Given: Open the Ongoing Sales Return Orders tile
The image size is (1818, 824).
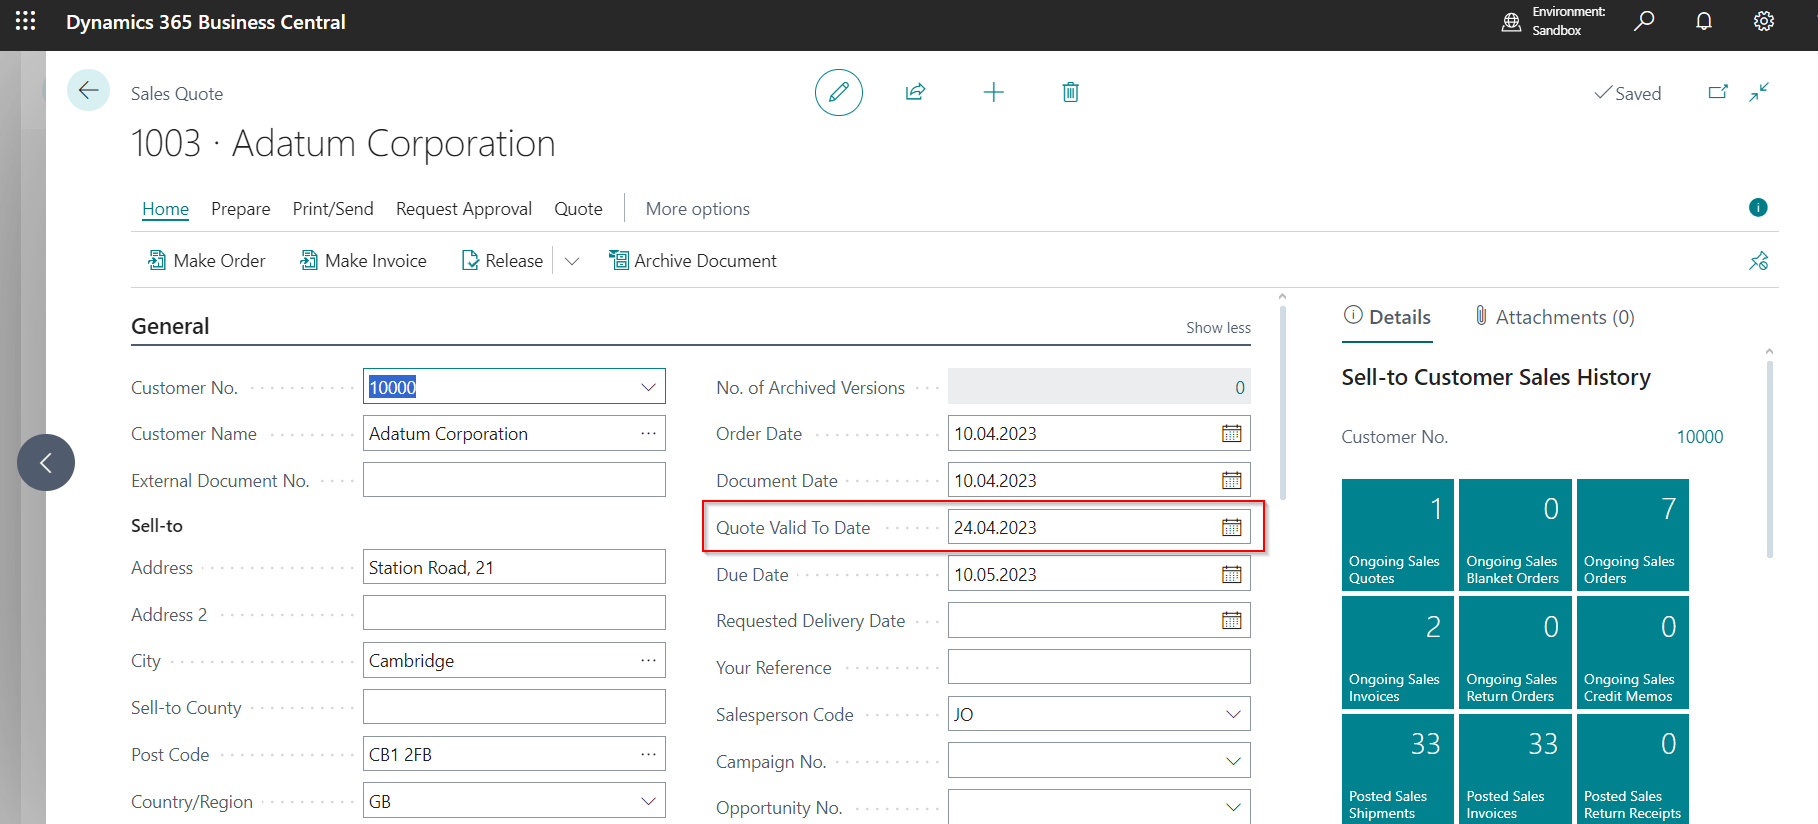Looking at the screenshot, I should pyautogui.click(x=1515, y=653).
